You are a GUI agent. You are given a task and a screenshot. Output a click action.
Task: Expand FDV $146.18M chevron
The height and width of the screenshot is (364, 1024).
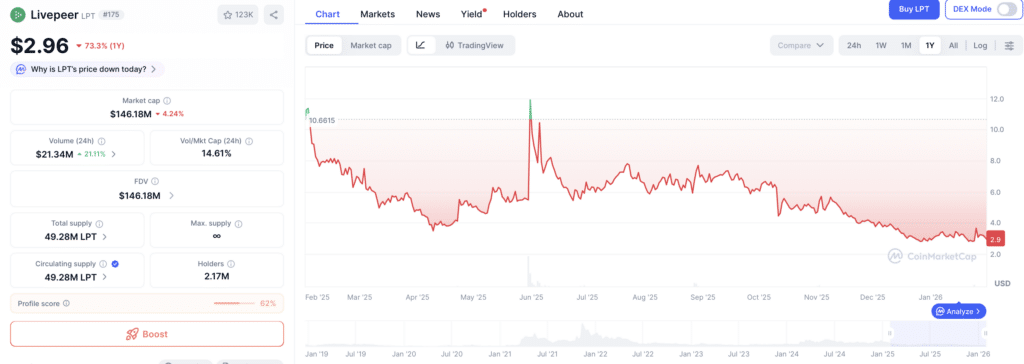[171, 195]
